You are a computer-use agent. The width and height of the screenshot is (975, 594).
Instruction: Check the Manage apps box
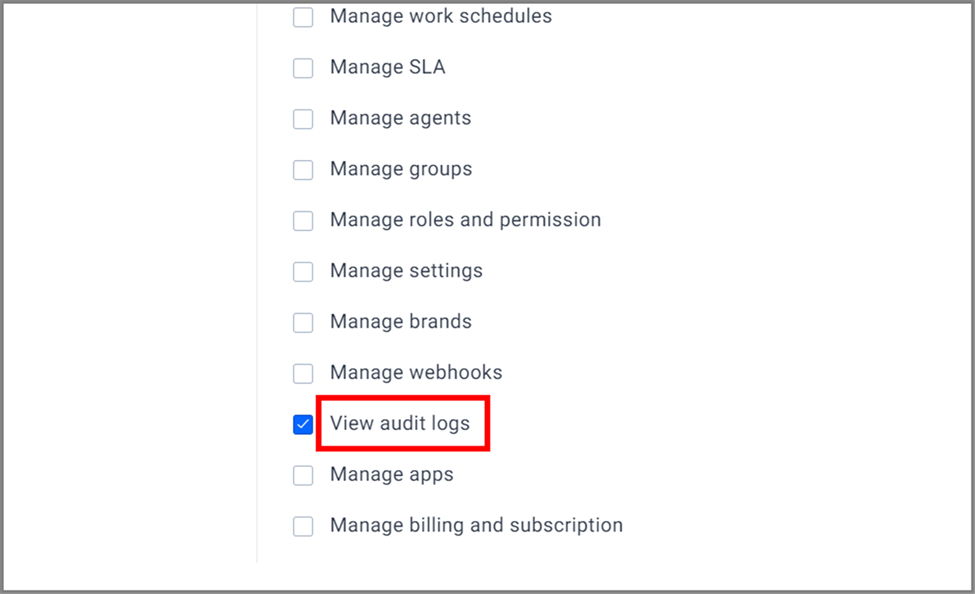pyautogui.click(x=303, y=475)
